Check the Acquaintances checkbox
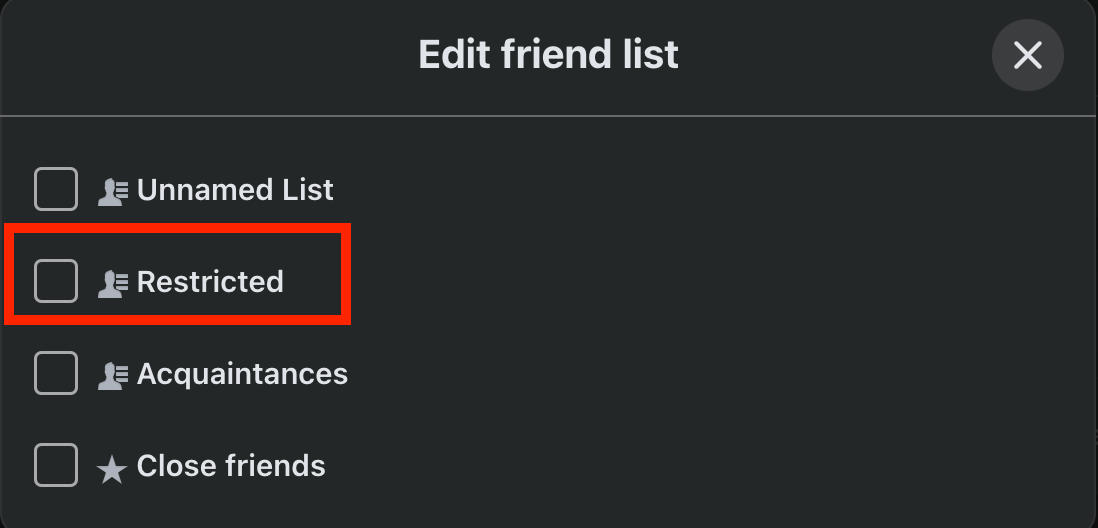Image resolution: width=1098 pixels, height=528 pixels. [x=56, y=374]
